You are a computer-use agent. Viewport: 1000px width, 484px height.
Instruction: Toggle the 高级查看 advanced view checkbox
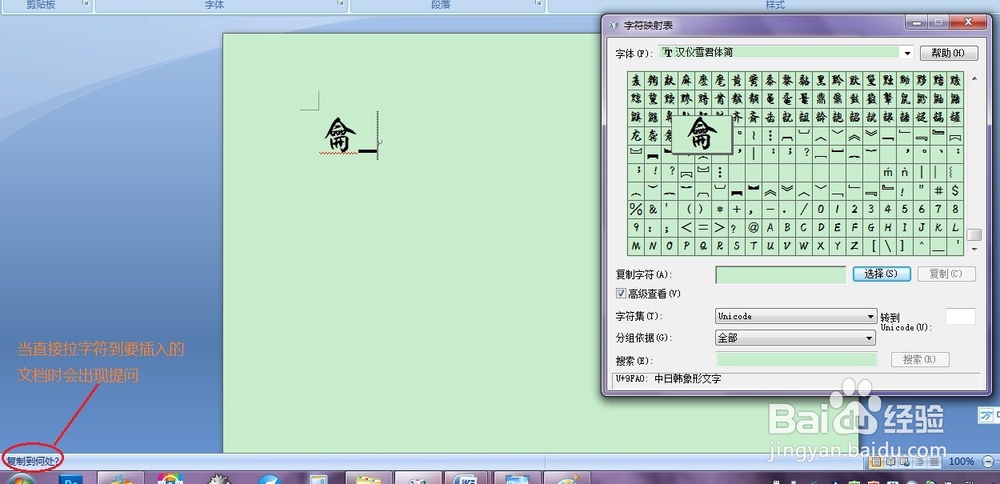pyautogui.click(x=621, y=293)
